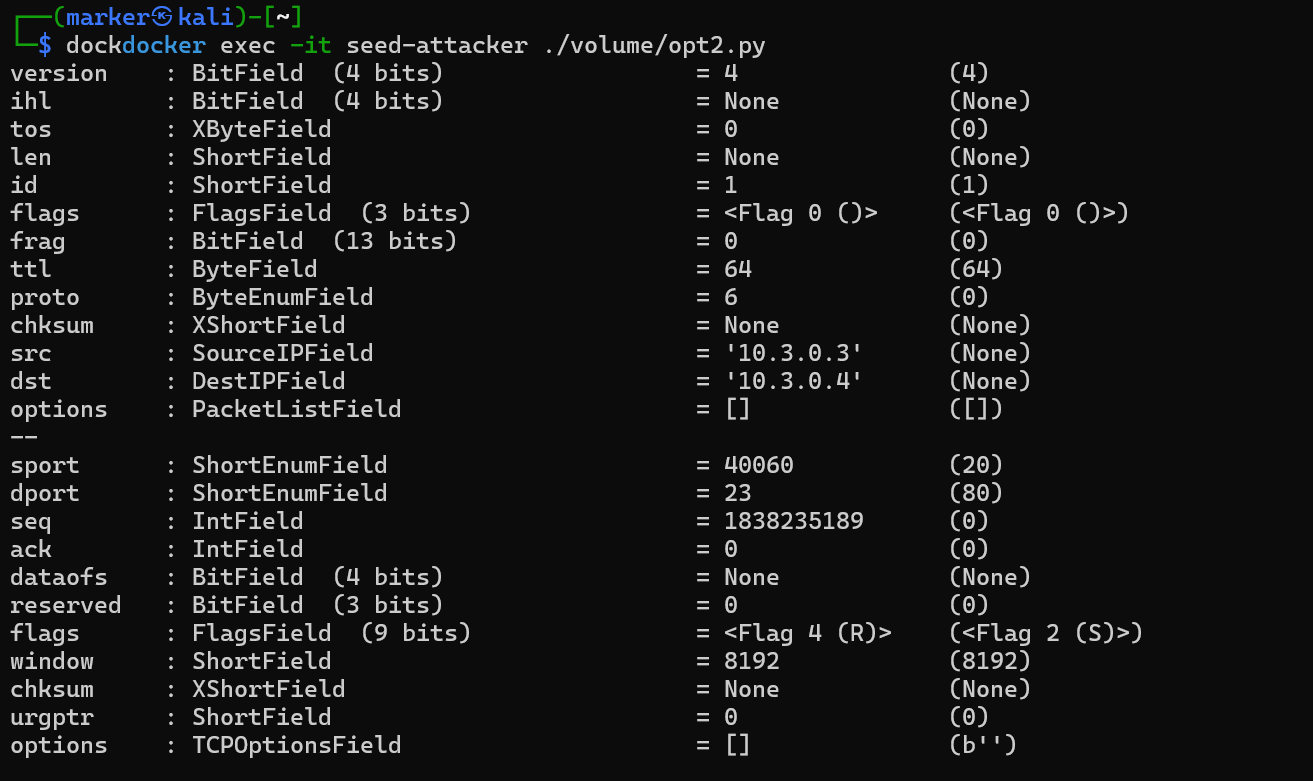Image resolution: width=1313 pixels, height=781 pixels.
Task: Click the sport value 40060
Action: (x=759, y=465)
